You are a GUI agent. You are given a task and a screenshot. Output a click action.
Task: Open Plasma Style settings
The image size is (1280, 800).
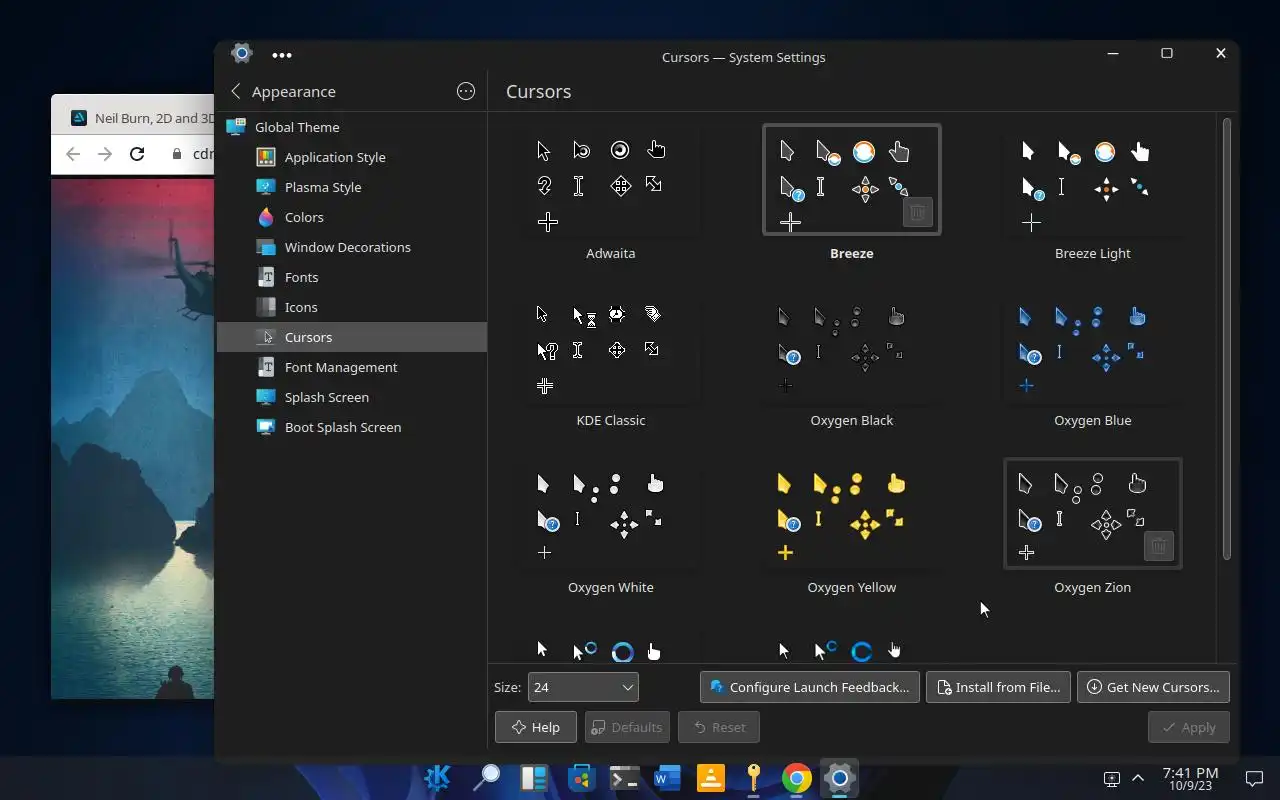coord(351,187)
